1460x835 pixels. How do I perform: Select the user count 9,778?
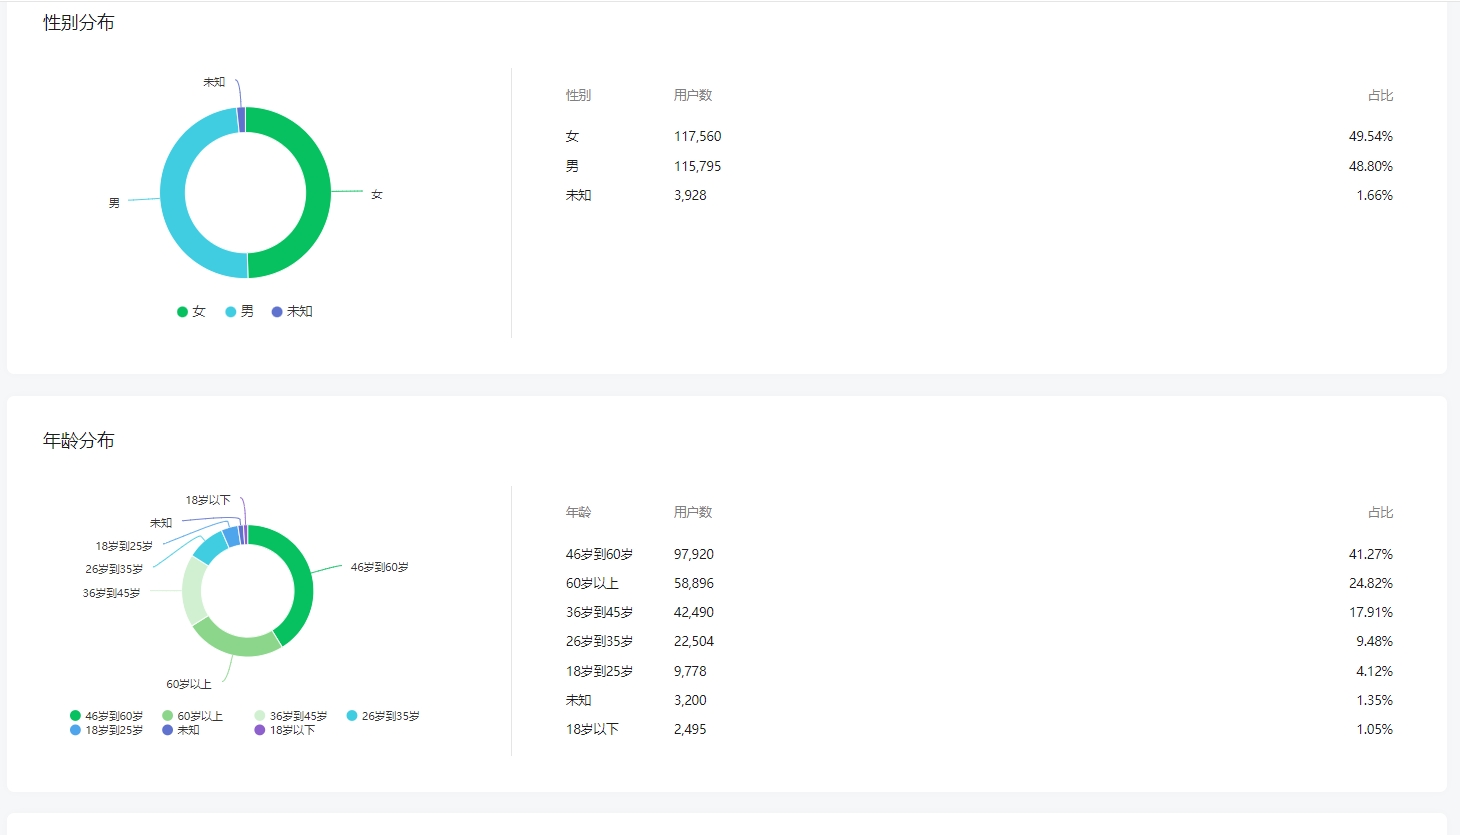[690, 671]
